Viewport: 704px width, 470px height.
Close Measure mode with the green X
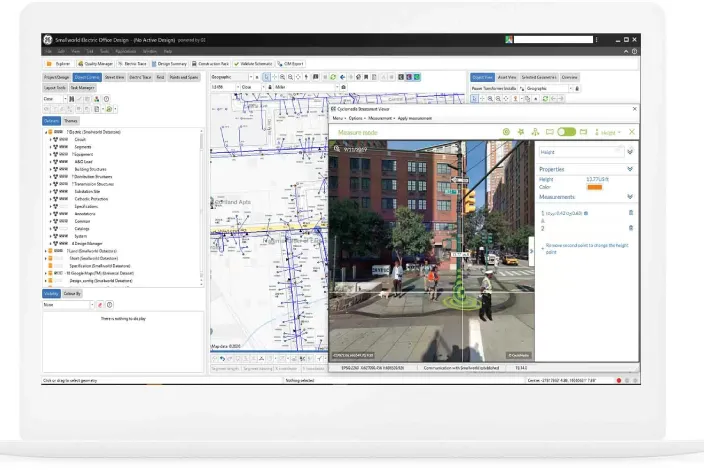632,132
